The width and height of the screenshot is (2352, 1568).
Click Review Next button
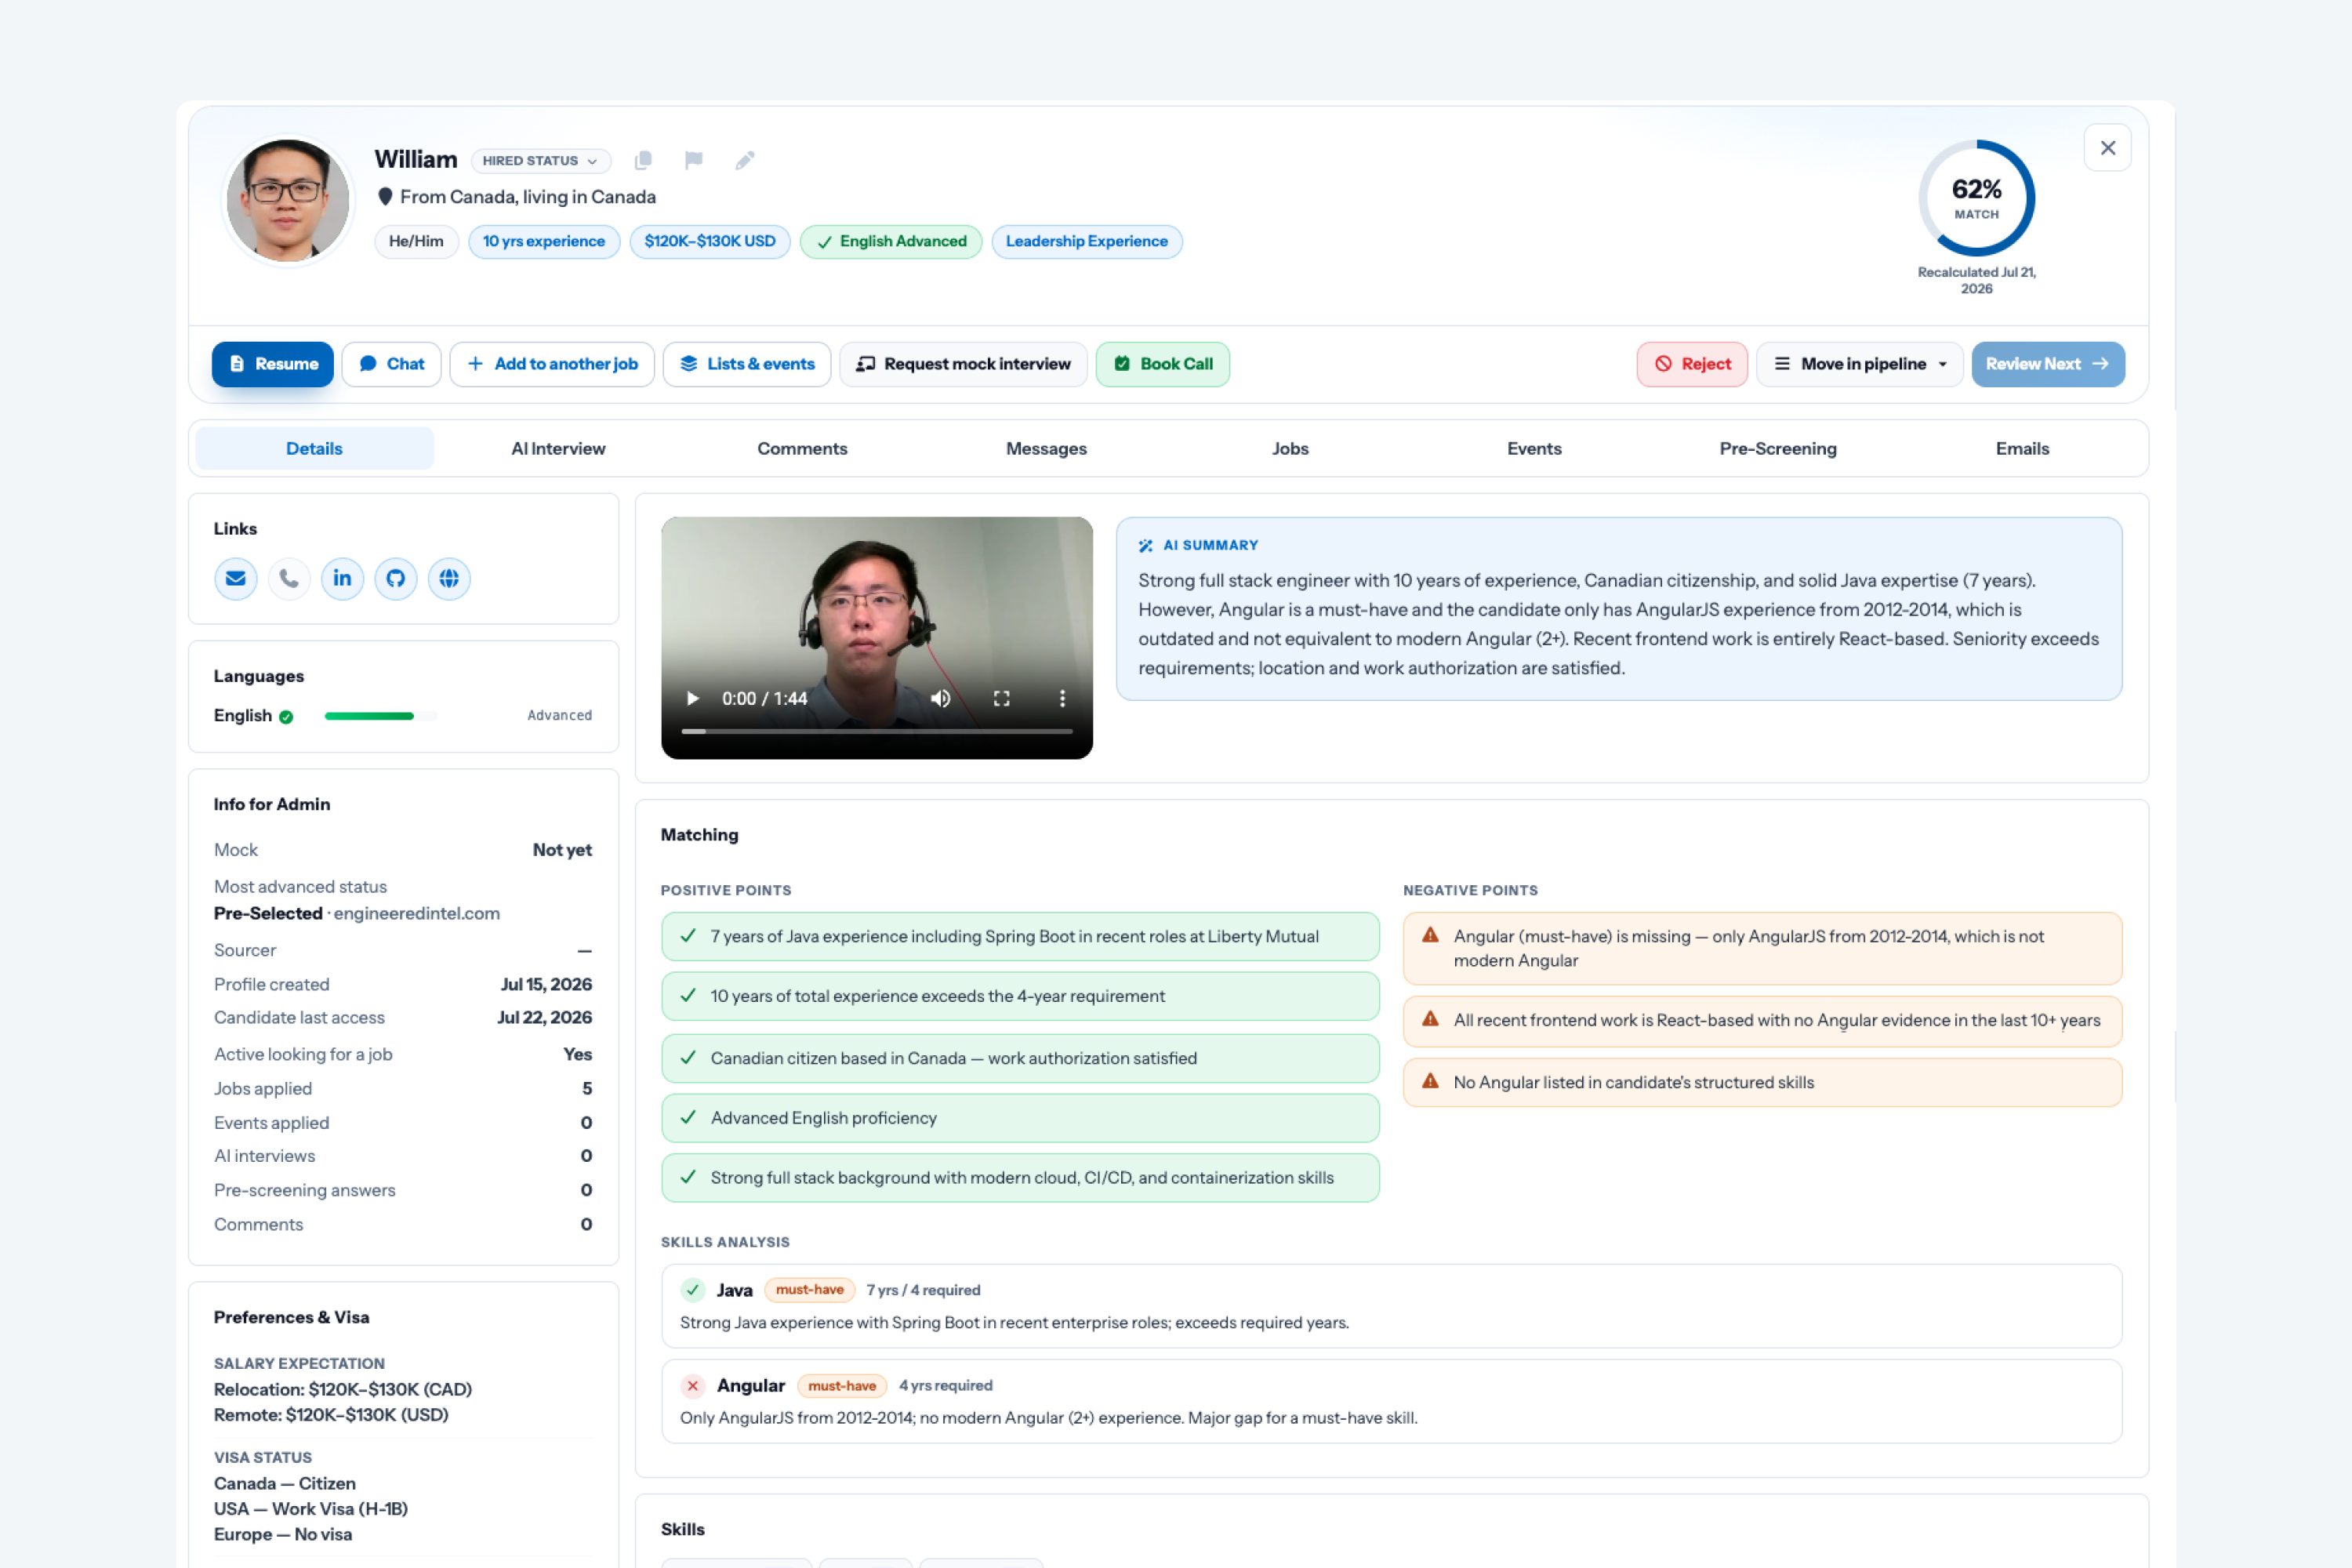point(2048,364)
